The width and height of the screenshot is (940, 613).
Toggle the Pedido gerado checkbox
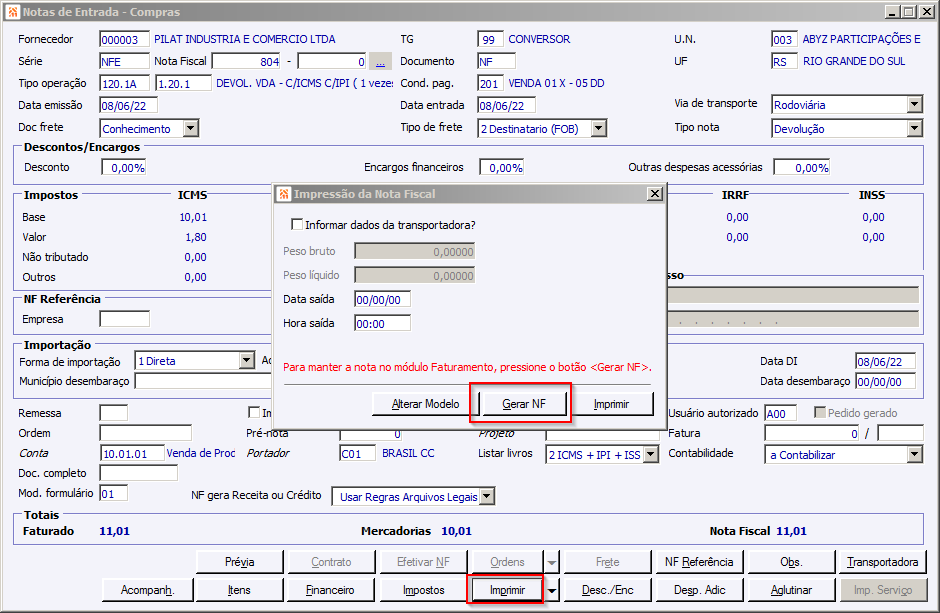coord(820,412)
